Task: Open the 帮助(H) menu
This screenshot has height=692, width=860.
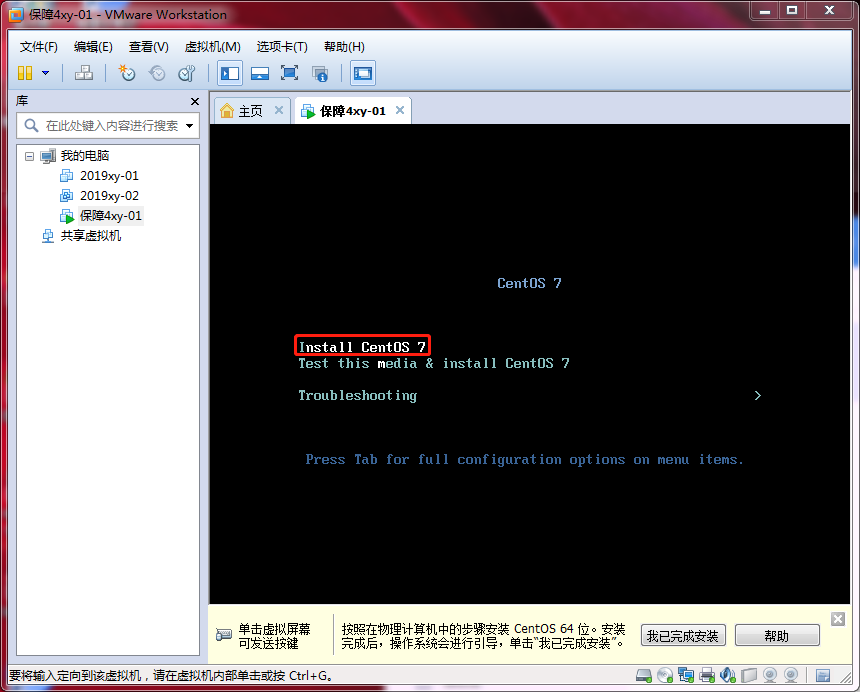Action: 344,47
